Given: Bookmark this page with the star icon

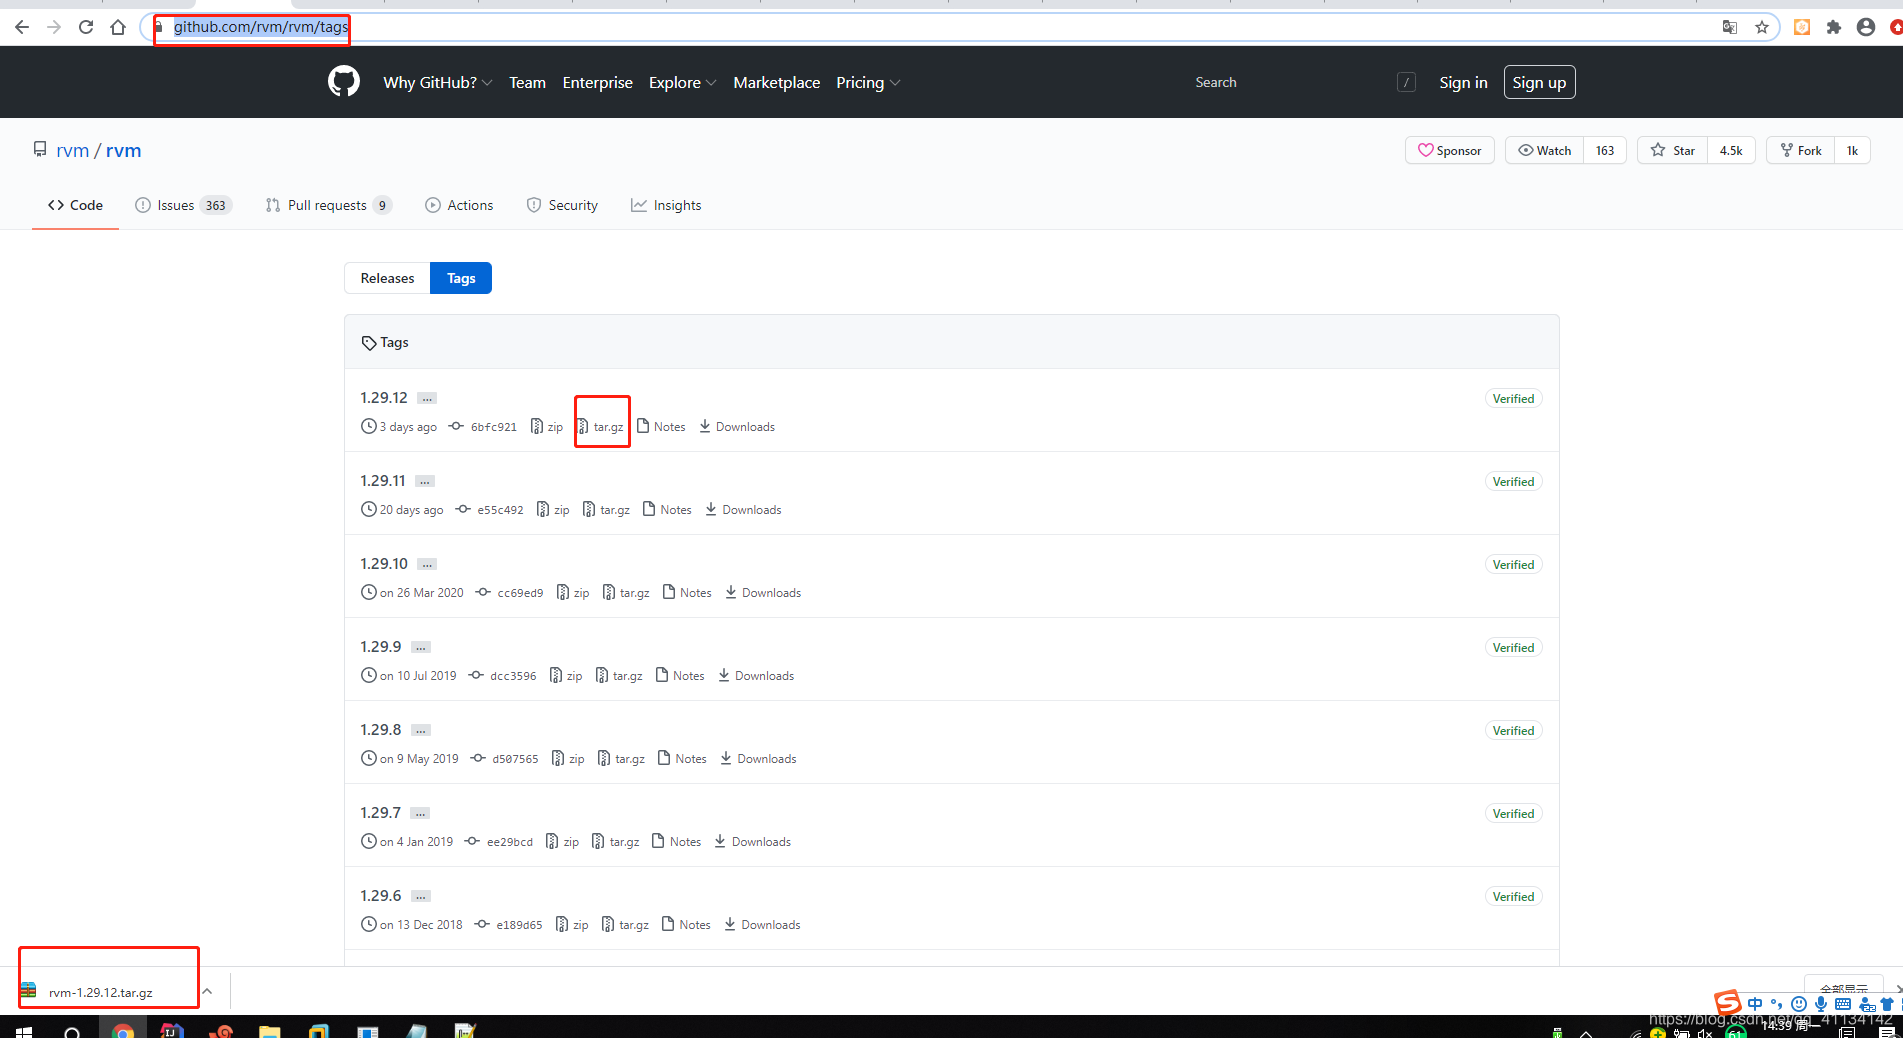Looking at the screenshot, I should (x=1762, y=27).
